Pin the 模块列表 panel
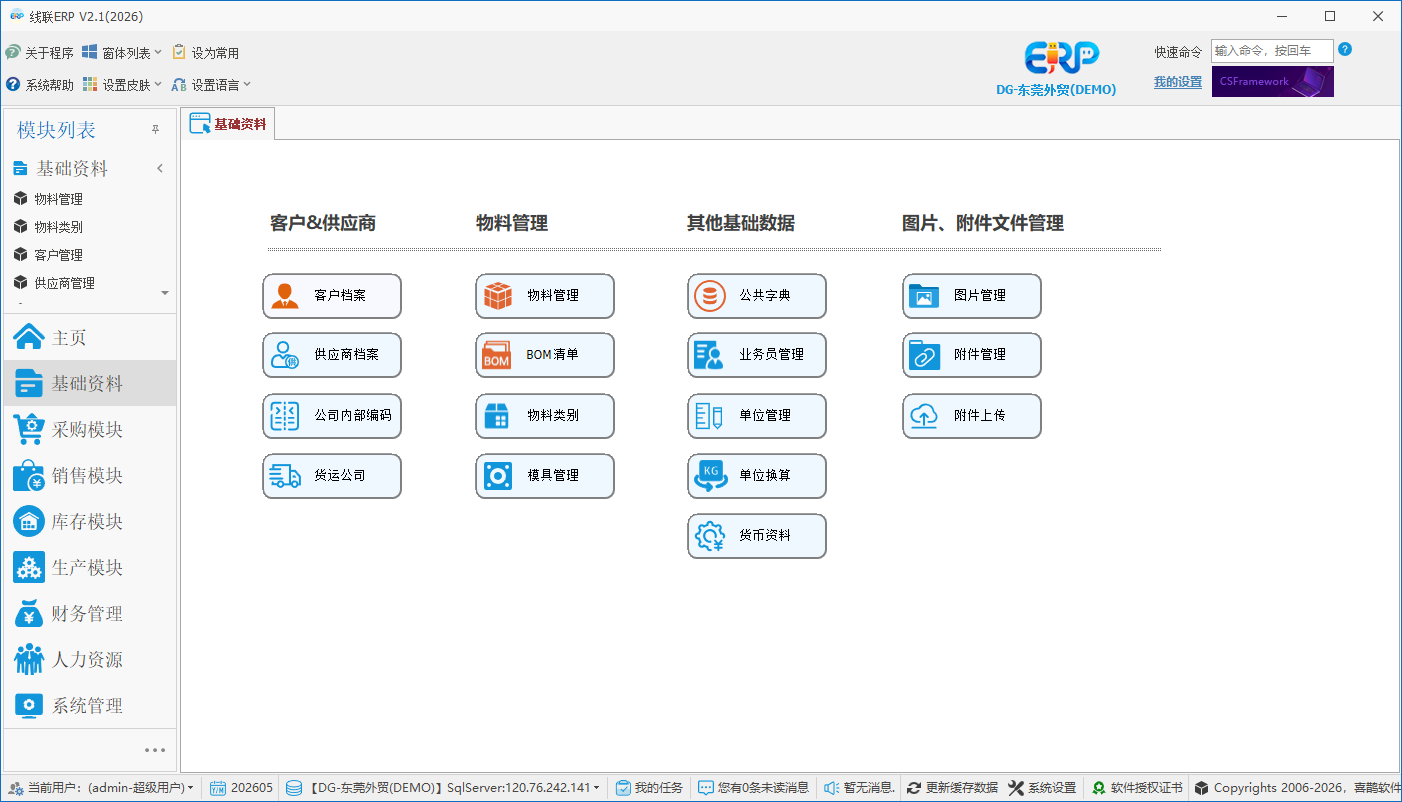Screen dimensions: 1402x802 pyautogui.click(x=156, y=130)
